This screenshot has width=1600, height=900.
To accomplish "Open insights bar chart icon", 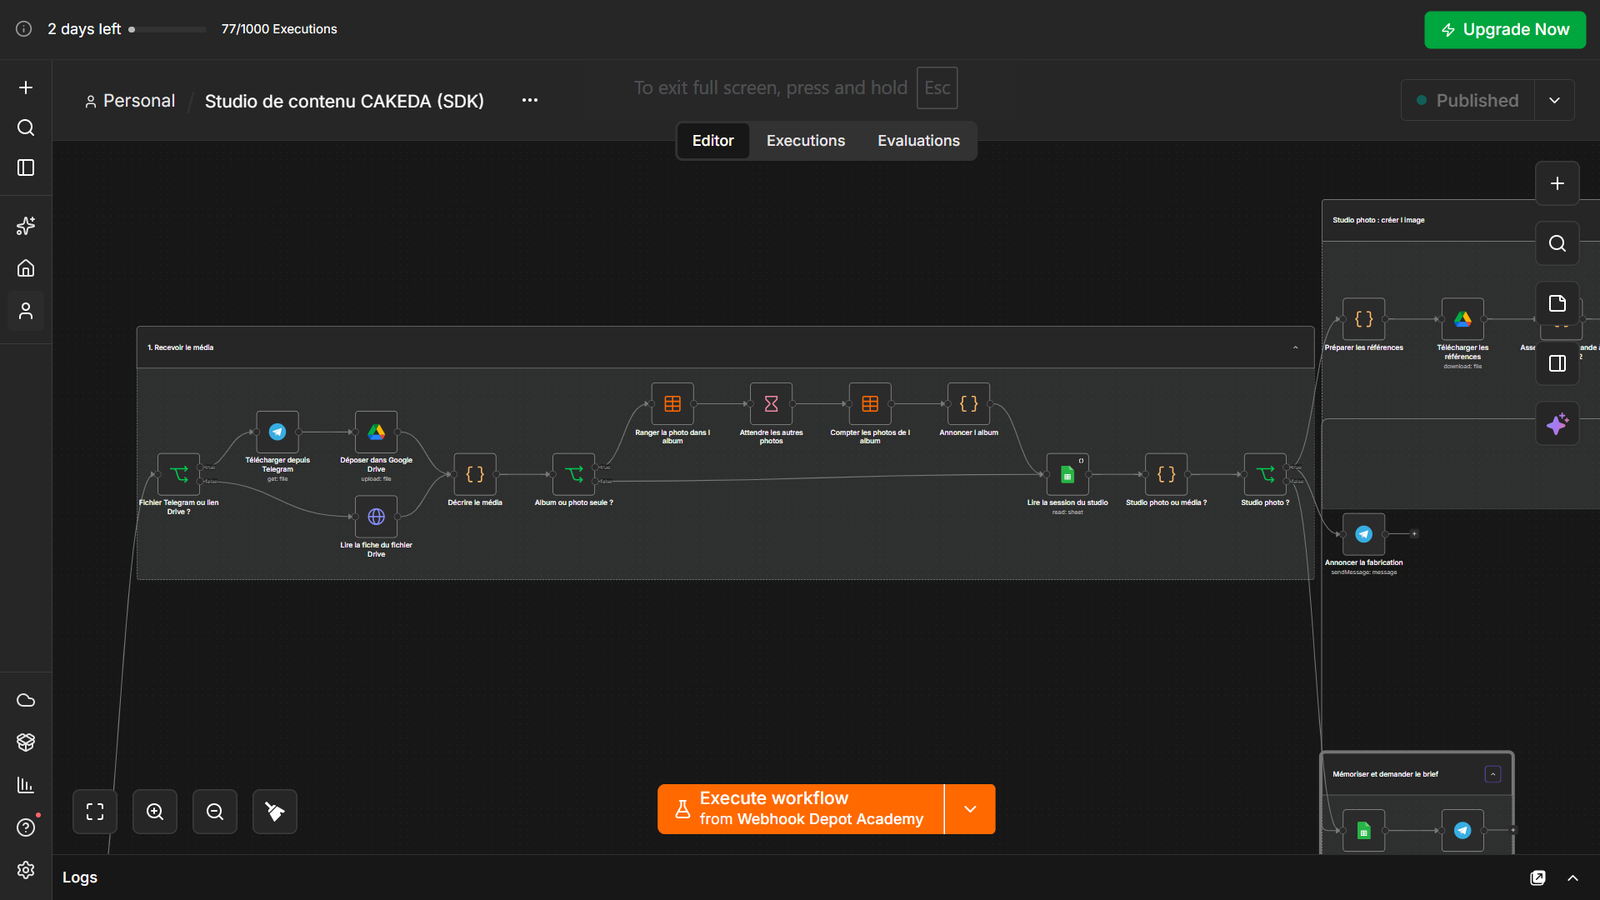I will [26, 785].
